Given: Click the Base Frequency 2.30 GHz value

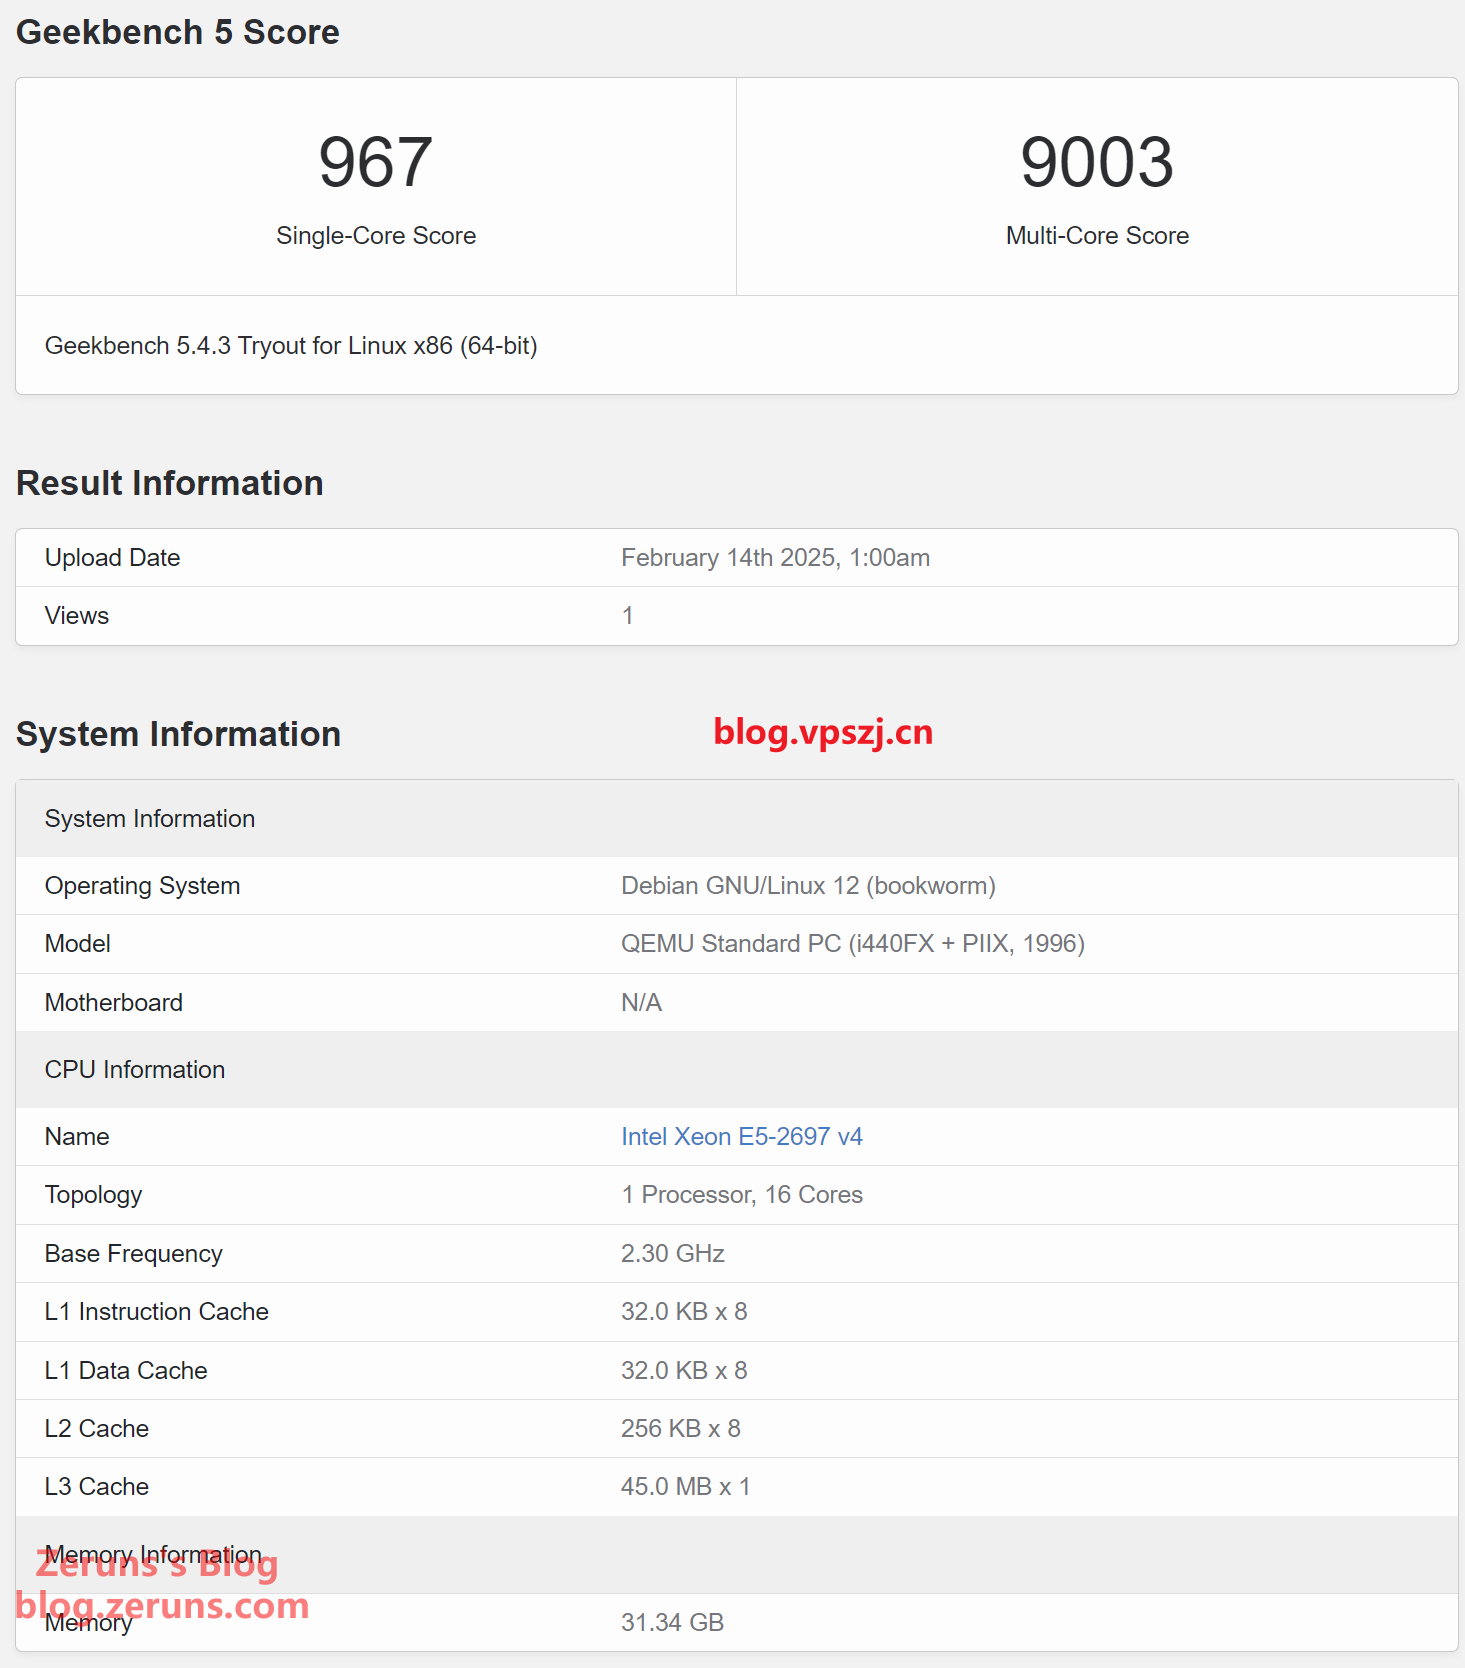Looking at the screenshot, I should (672, 1254).
